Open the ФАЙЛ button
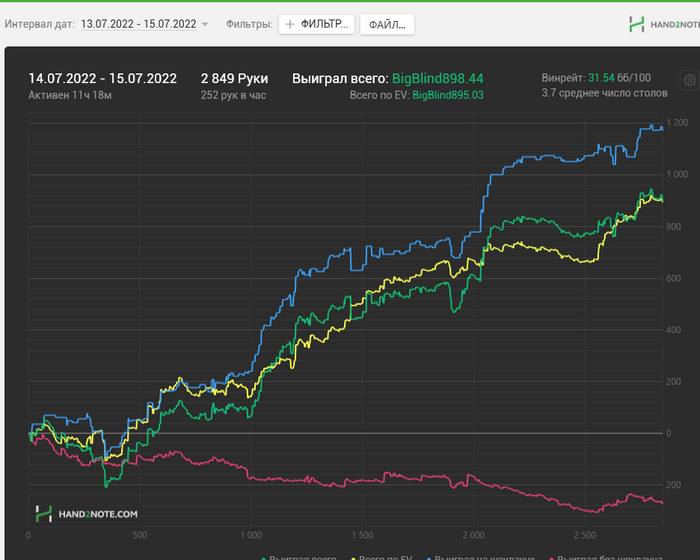The width and height of the screenshot is (700, 560). (387, 25)
